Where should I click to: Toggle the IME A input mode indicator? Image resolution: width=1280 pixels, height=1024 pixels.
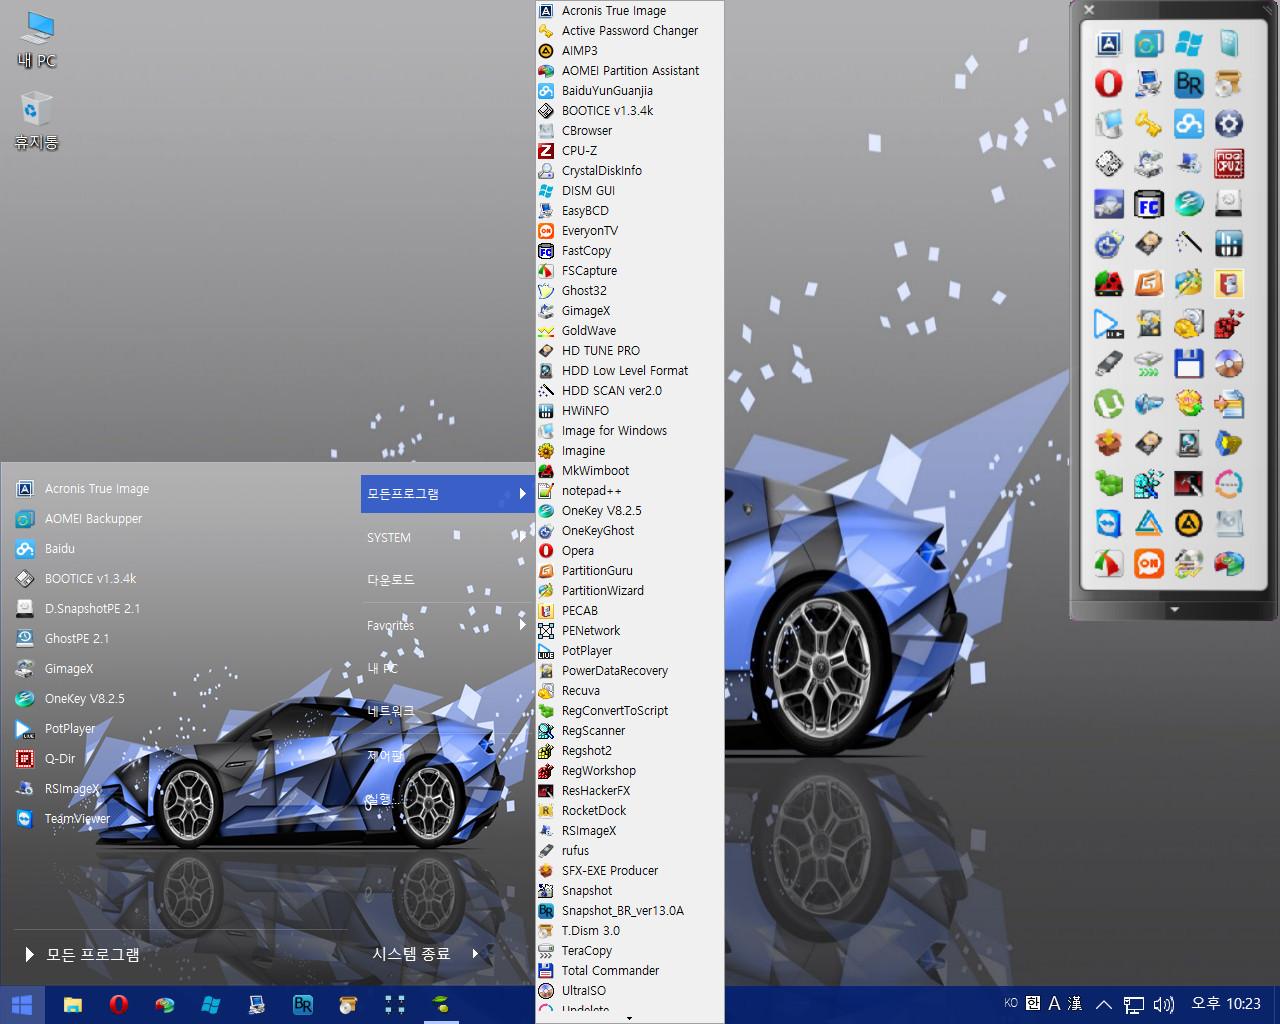tap(1054, 1004)
